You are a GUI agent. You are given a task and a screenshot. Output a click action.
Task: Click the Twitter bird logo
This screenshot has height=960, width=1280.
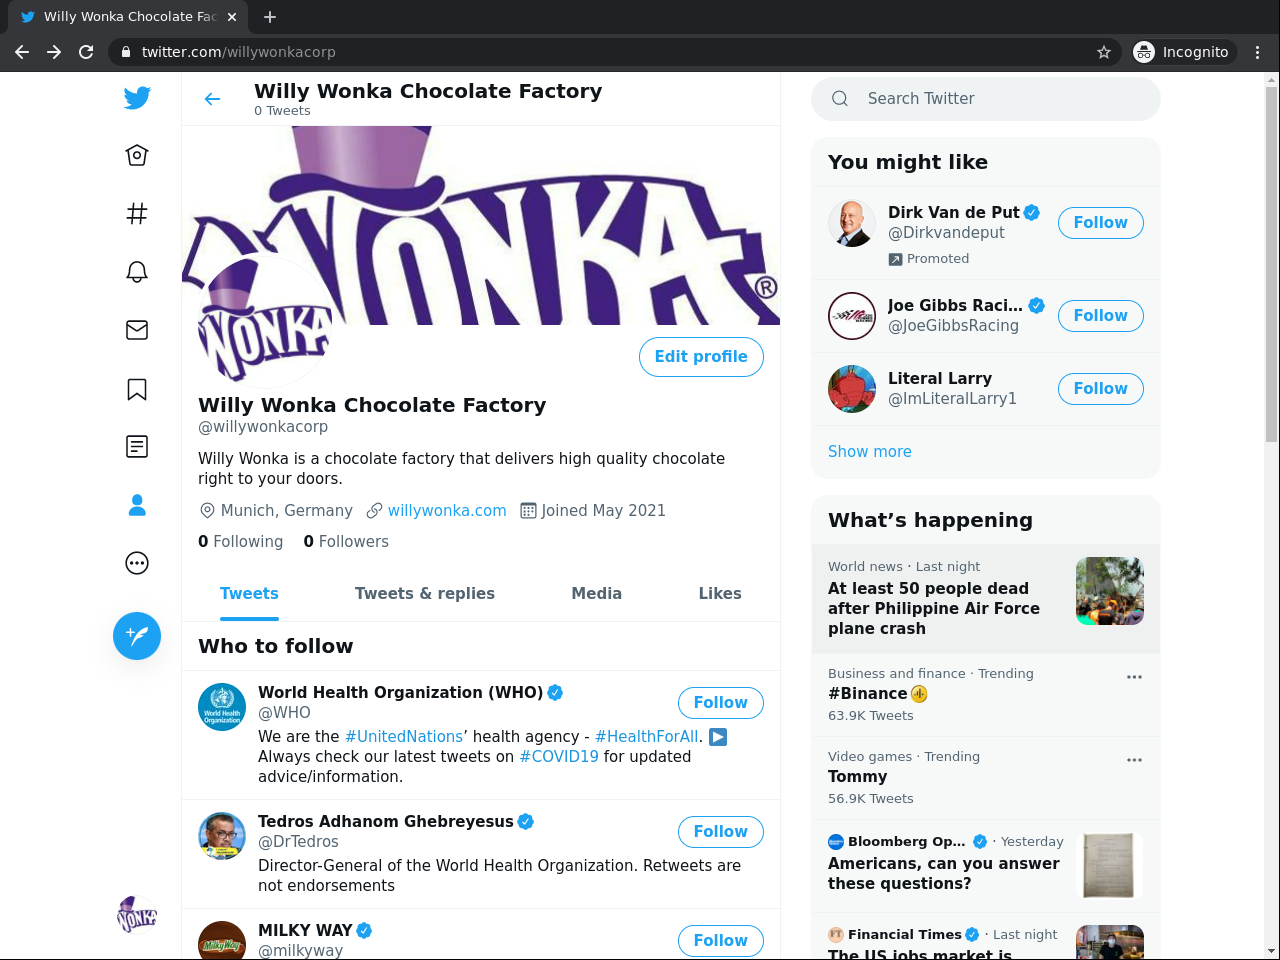(137, 97)
